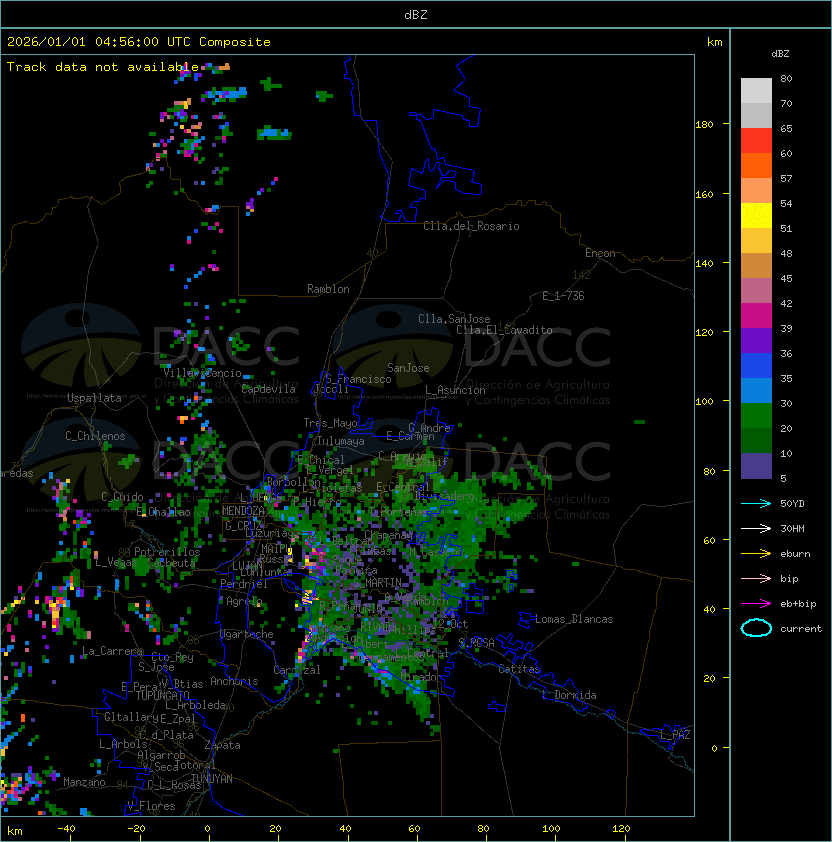Select the magenta eb+bip arrow icon
Screen dimensions: 832x842
[x=756, y=603]
